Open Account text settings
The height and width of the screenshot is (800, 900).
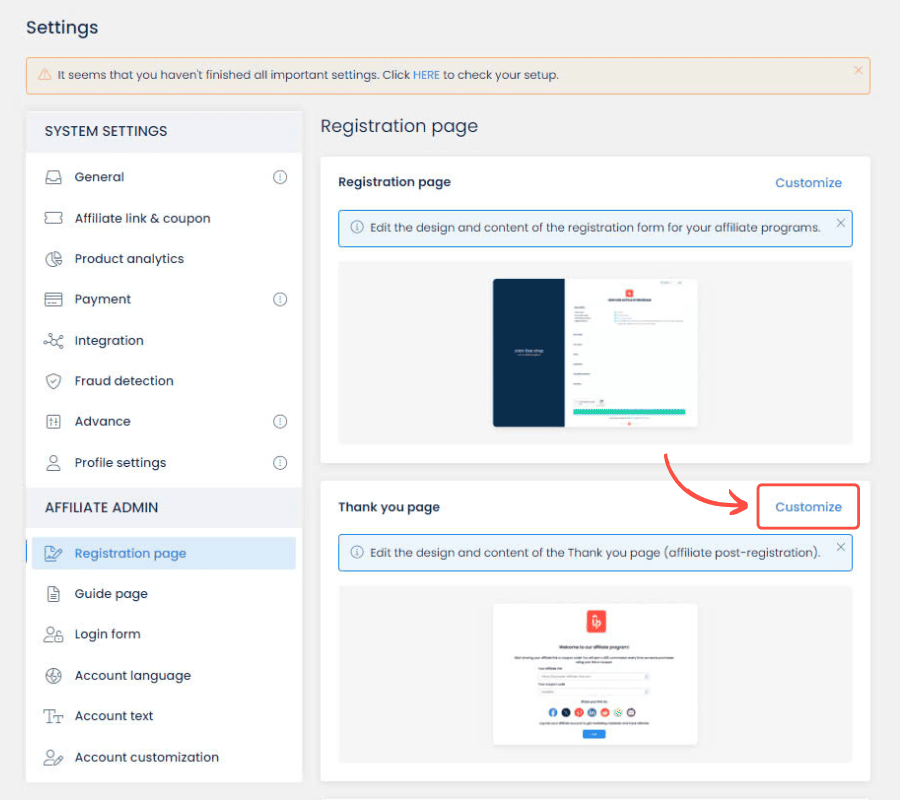(x=164, y=716)
